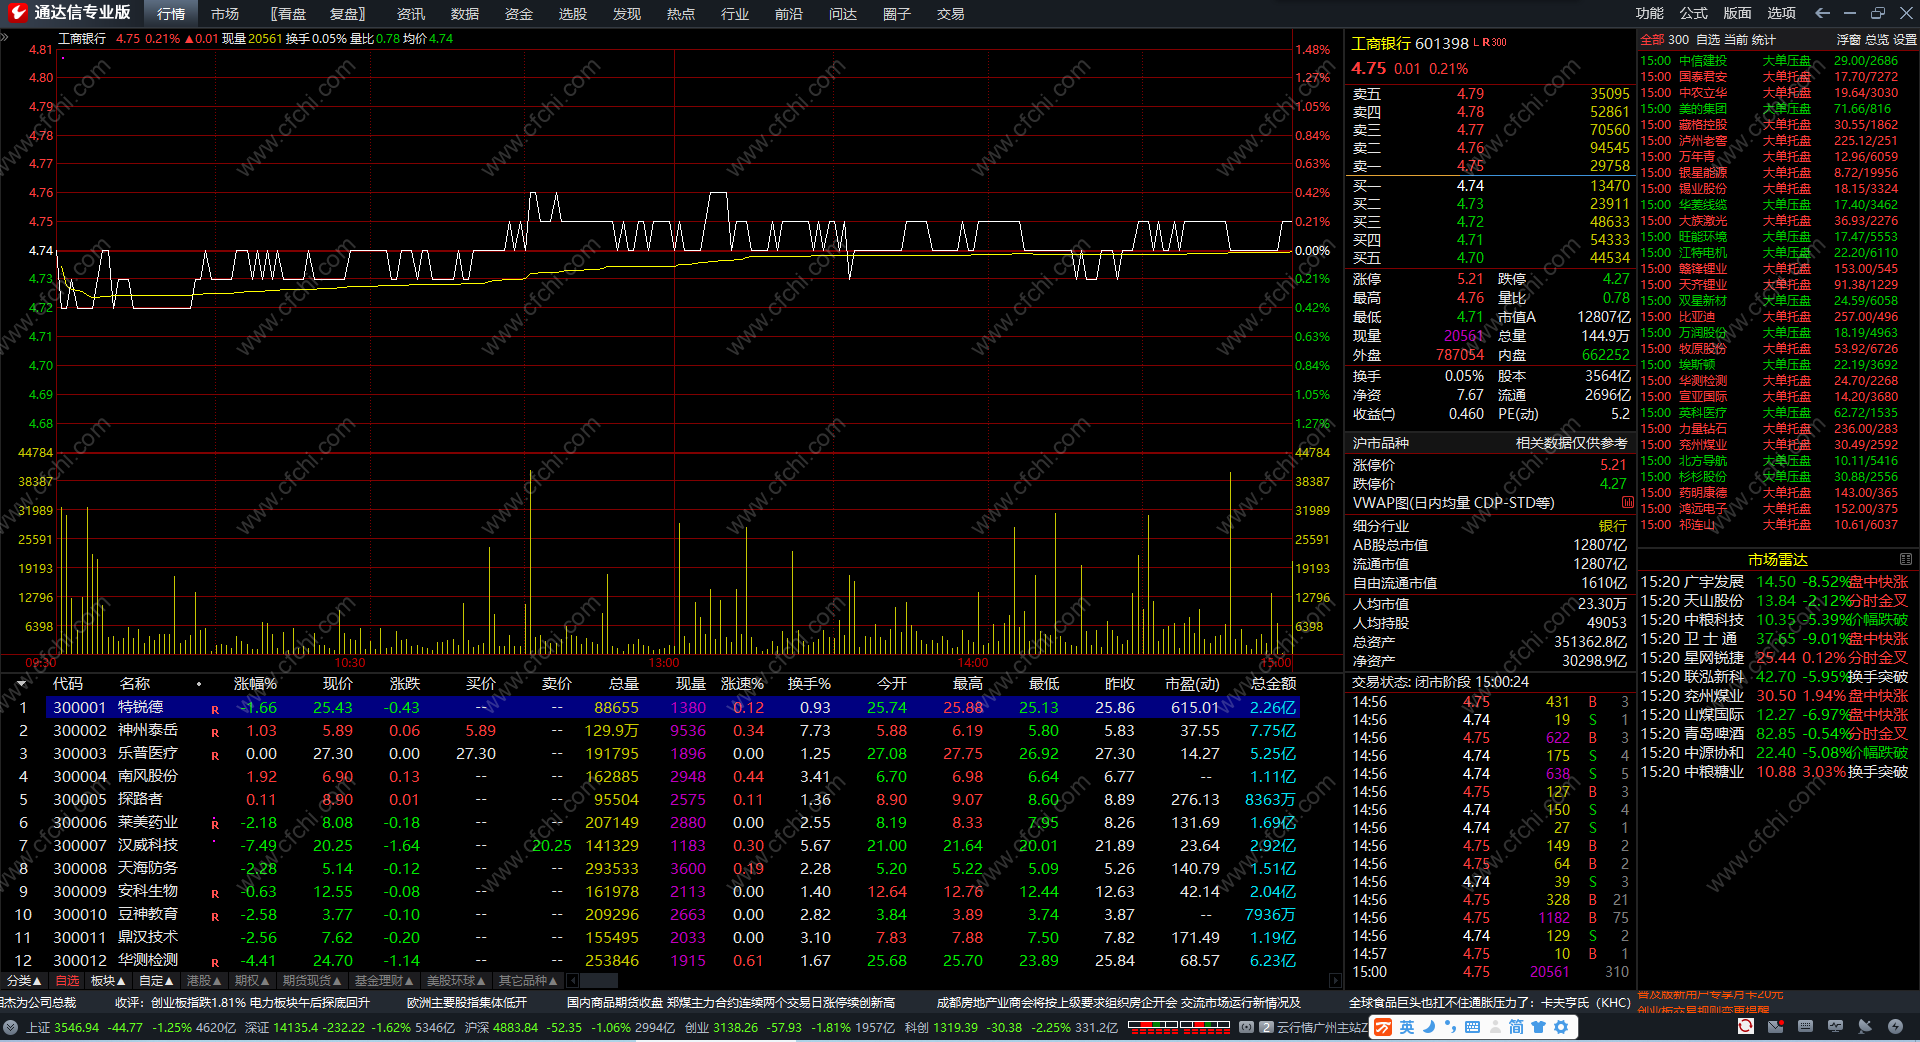The height and width of the screenshot is (1042, 1920).
Task: Sort list by 涨幅% column header
Action: (255, 684)
